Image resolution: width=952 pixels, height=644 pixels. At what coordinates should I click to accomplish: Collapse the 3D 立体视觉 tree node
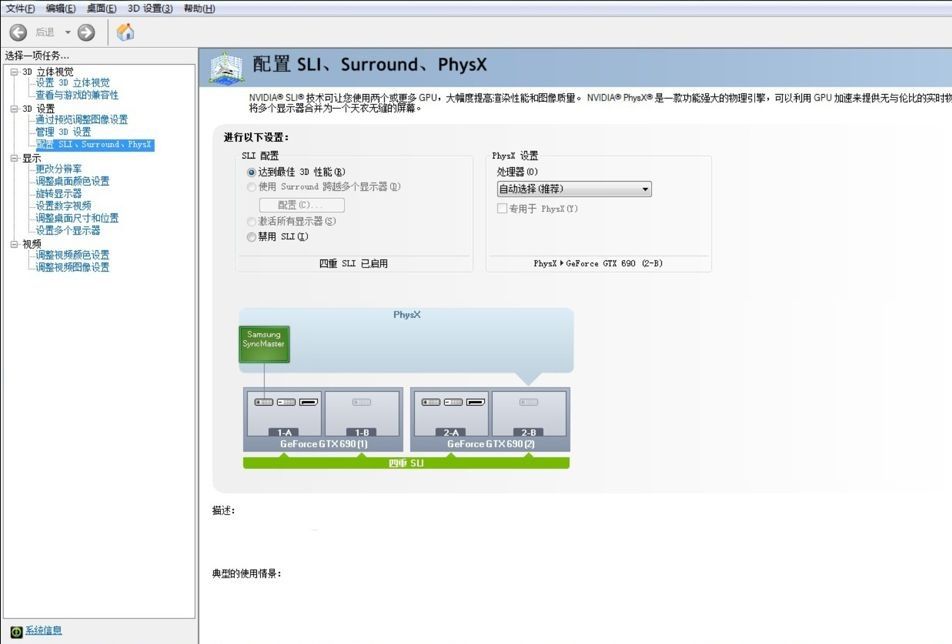(x=14, y=72)
